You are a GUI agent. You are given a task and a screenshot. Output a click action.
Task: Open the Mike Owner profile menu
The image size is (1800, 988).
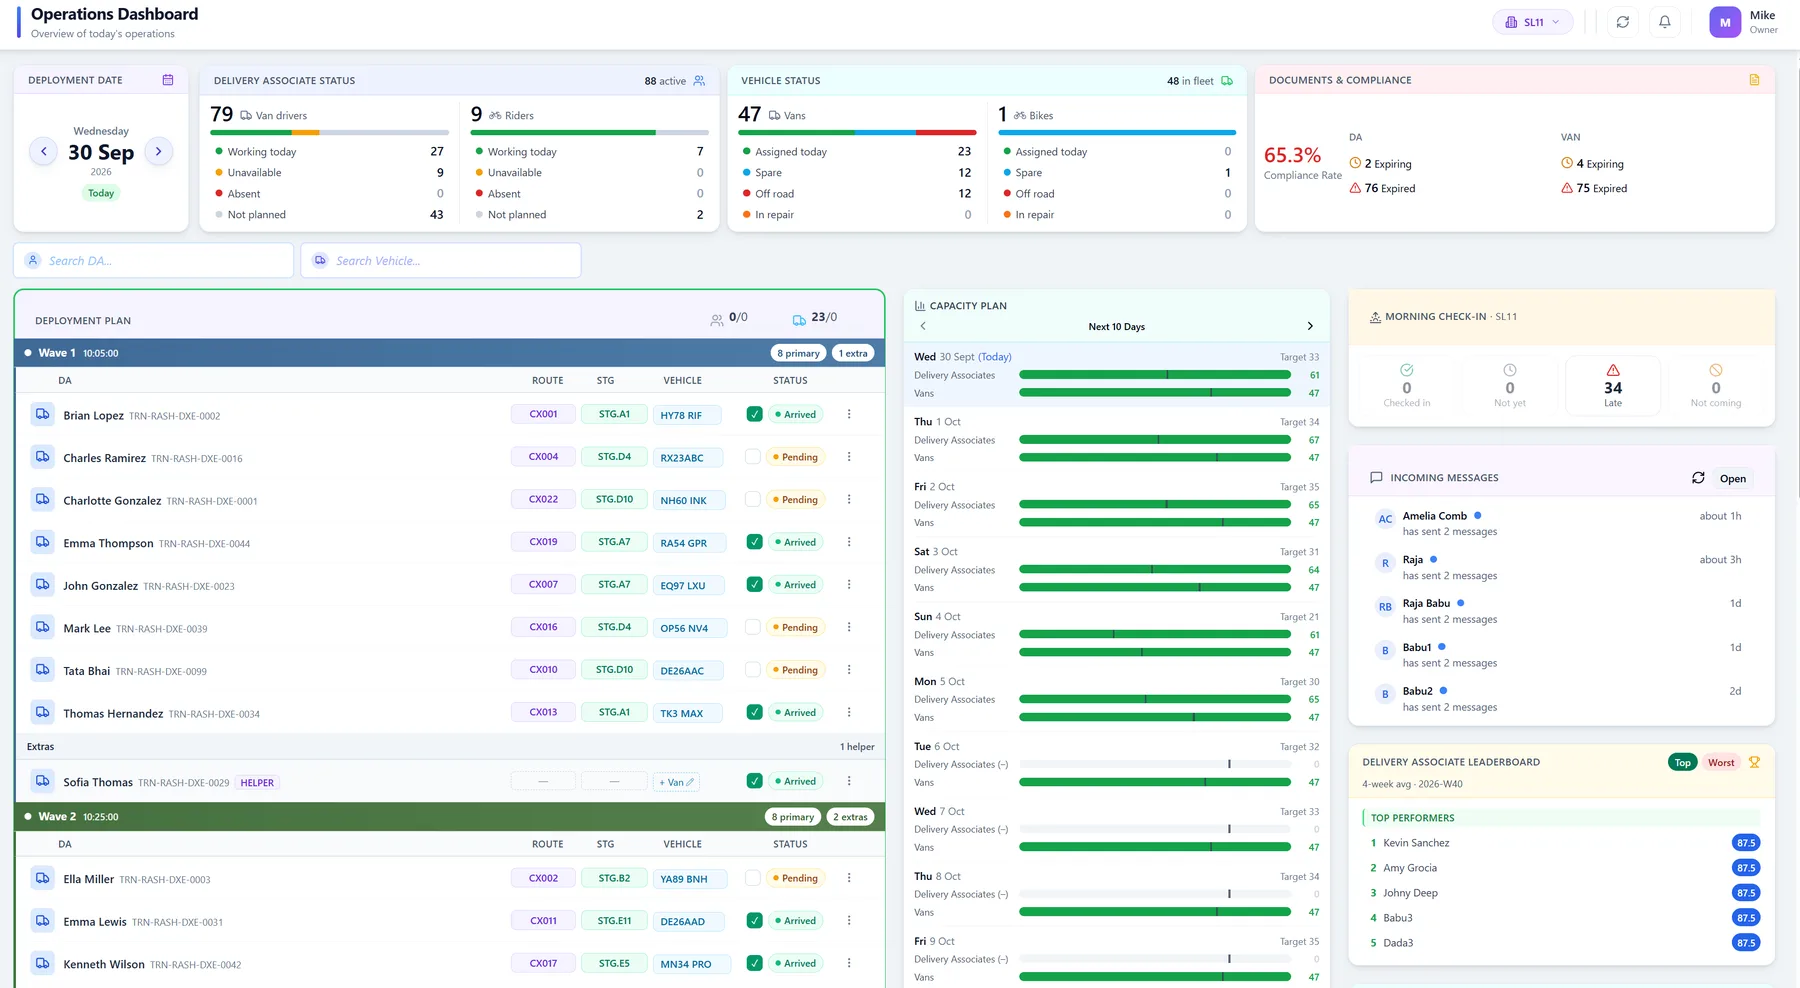tap(1743, 22)
